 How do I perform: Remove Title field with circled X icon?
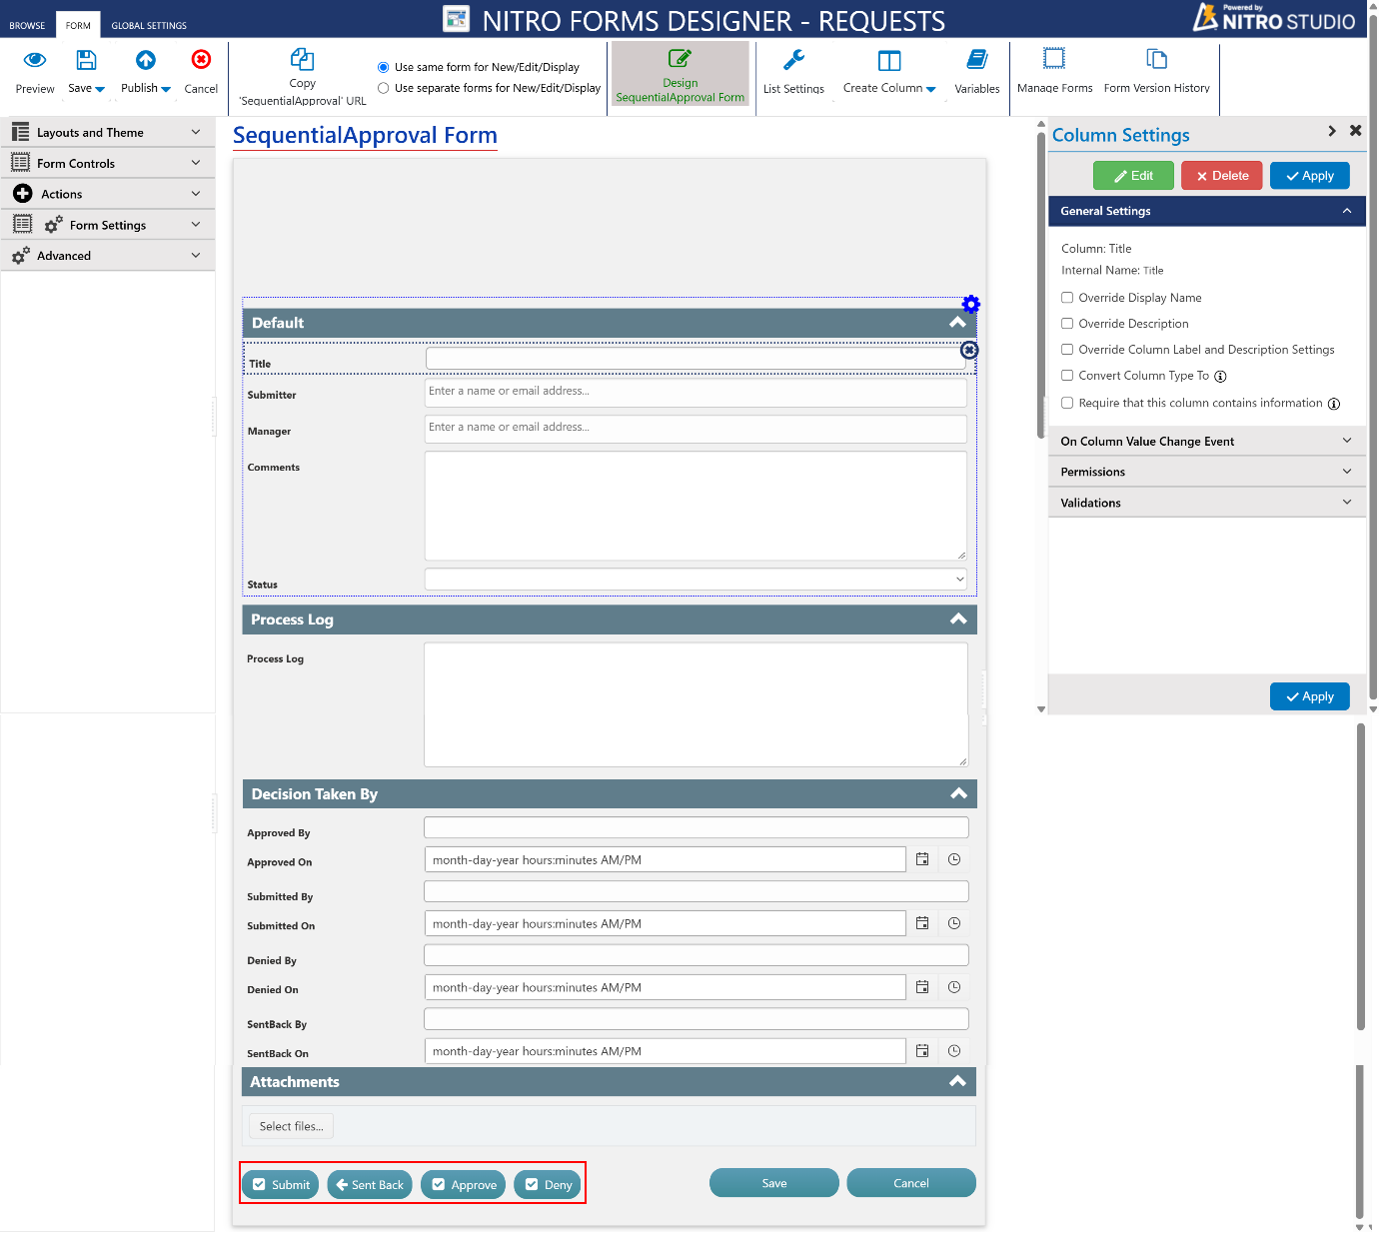click(x=969, y=350)
